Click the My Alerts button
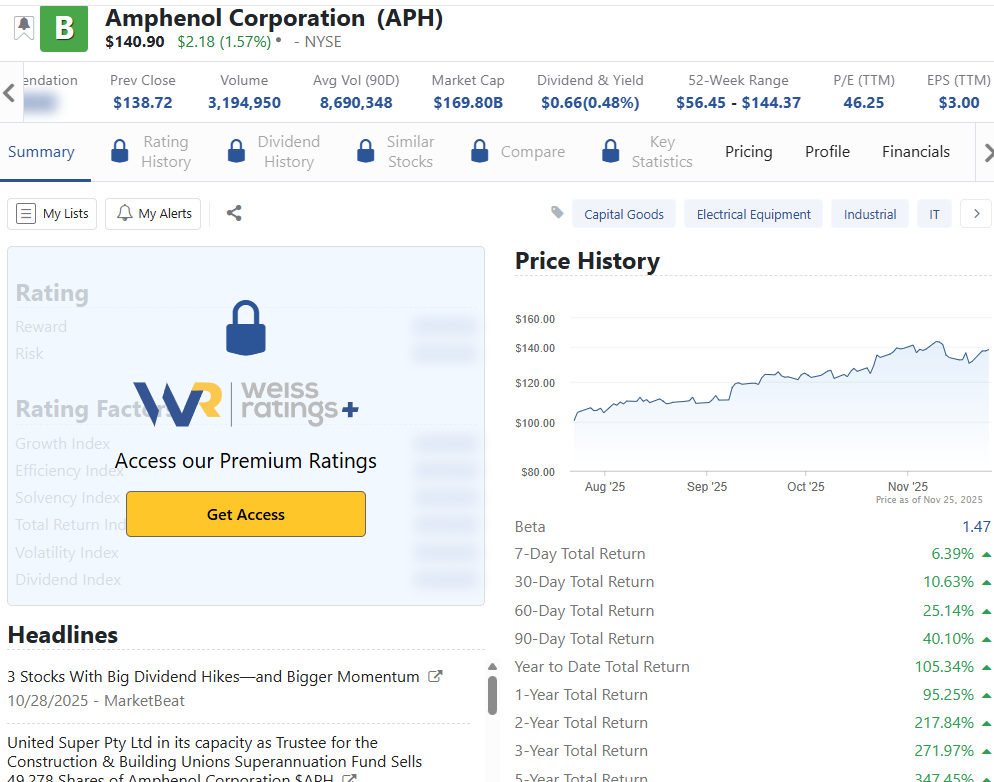This screenshot has width=994, height=782. pos(153,214)
